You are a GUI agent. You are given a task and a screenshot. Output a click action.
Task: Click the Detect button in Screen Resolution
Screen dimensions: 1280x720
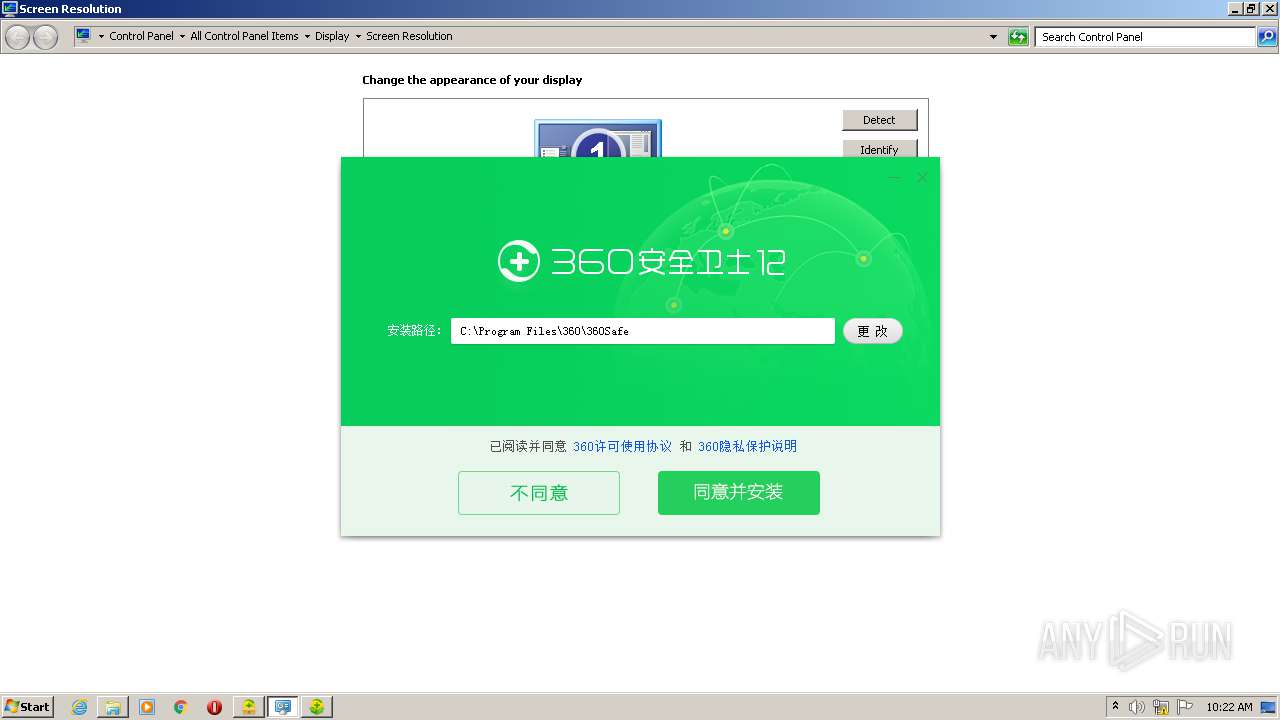pyautogui.click(x=879, y=120)
